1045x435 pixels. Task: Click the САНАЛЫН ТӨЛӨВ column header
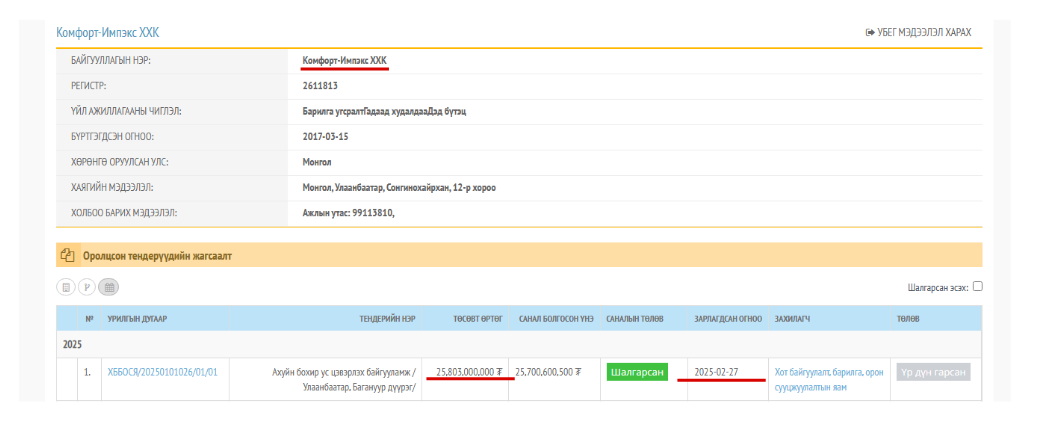636,319
